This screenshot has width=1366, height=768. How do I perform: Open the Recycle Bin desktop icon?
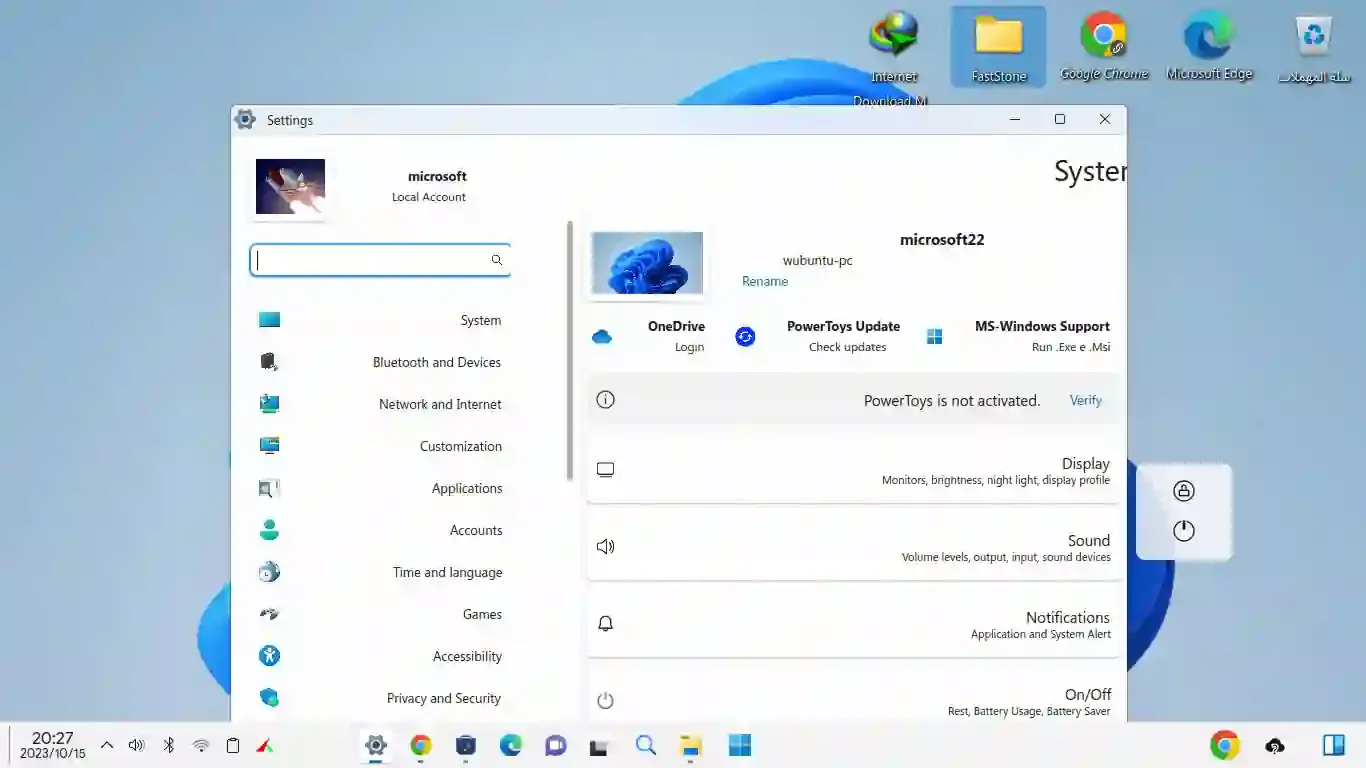(x=1314, y=48)
